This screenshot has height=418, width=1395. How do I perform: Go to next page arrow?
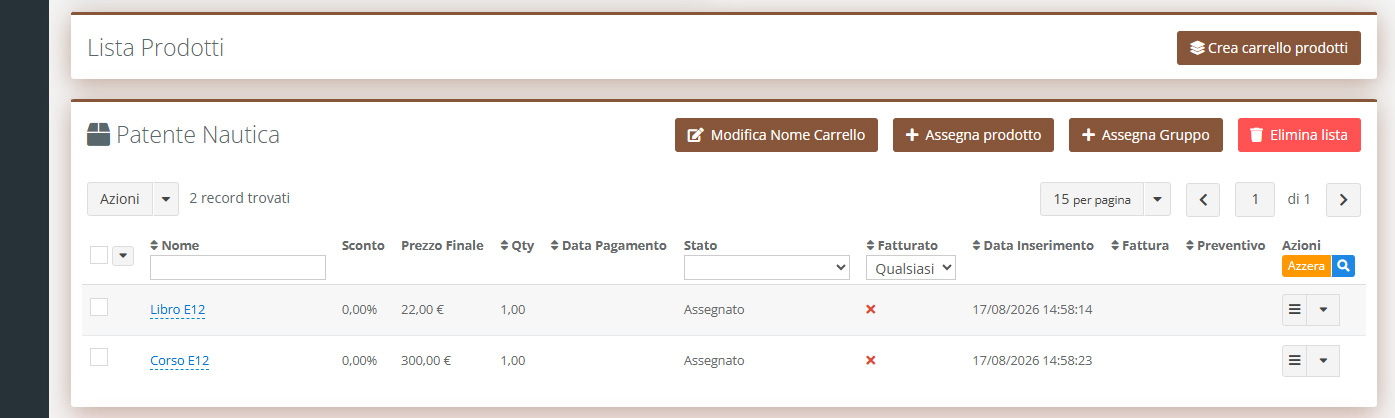(x=1343, y=200)
